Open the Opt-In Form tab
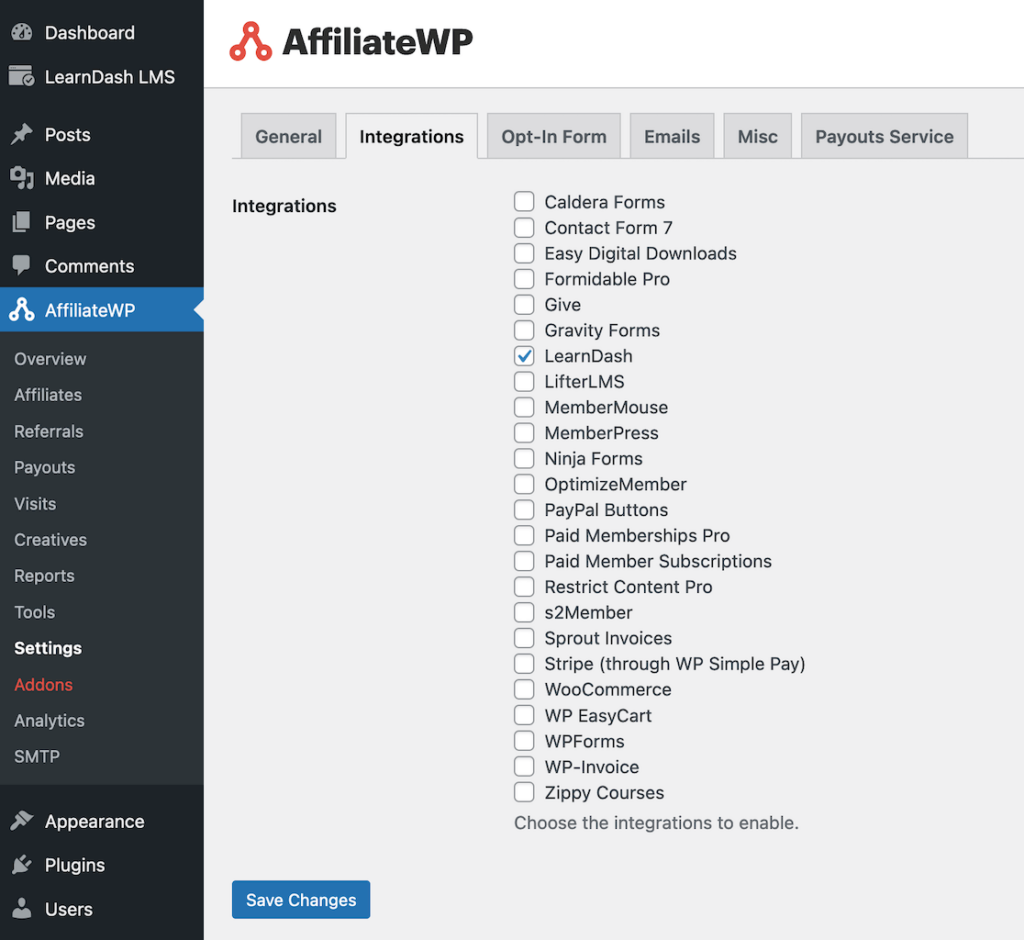1024x940 pixels. (554, 136)
